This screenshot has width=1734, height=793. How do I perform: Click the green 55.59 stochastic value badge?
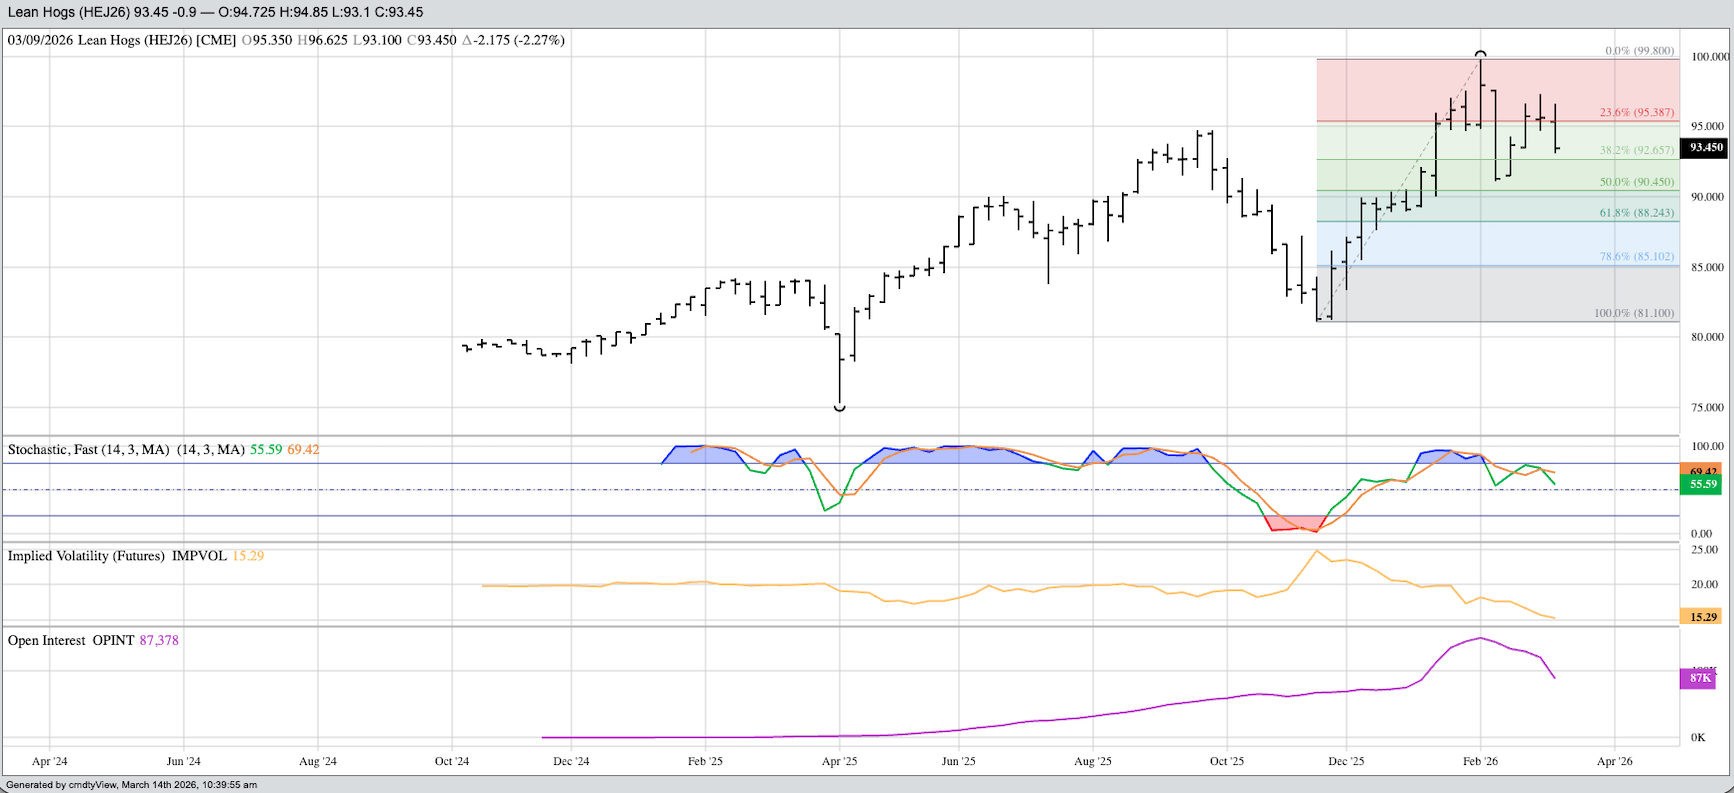1703,485
